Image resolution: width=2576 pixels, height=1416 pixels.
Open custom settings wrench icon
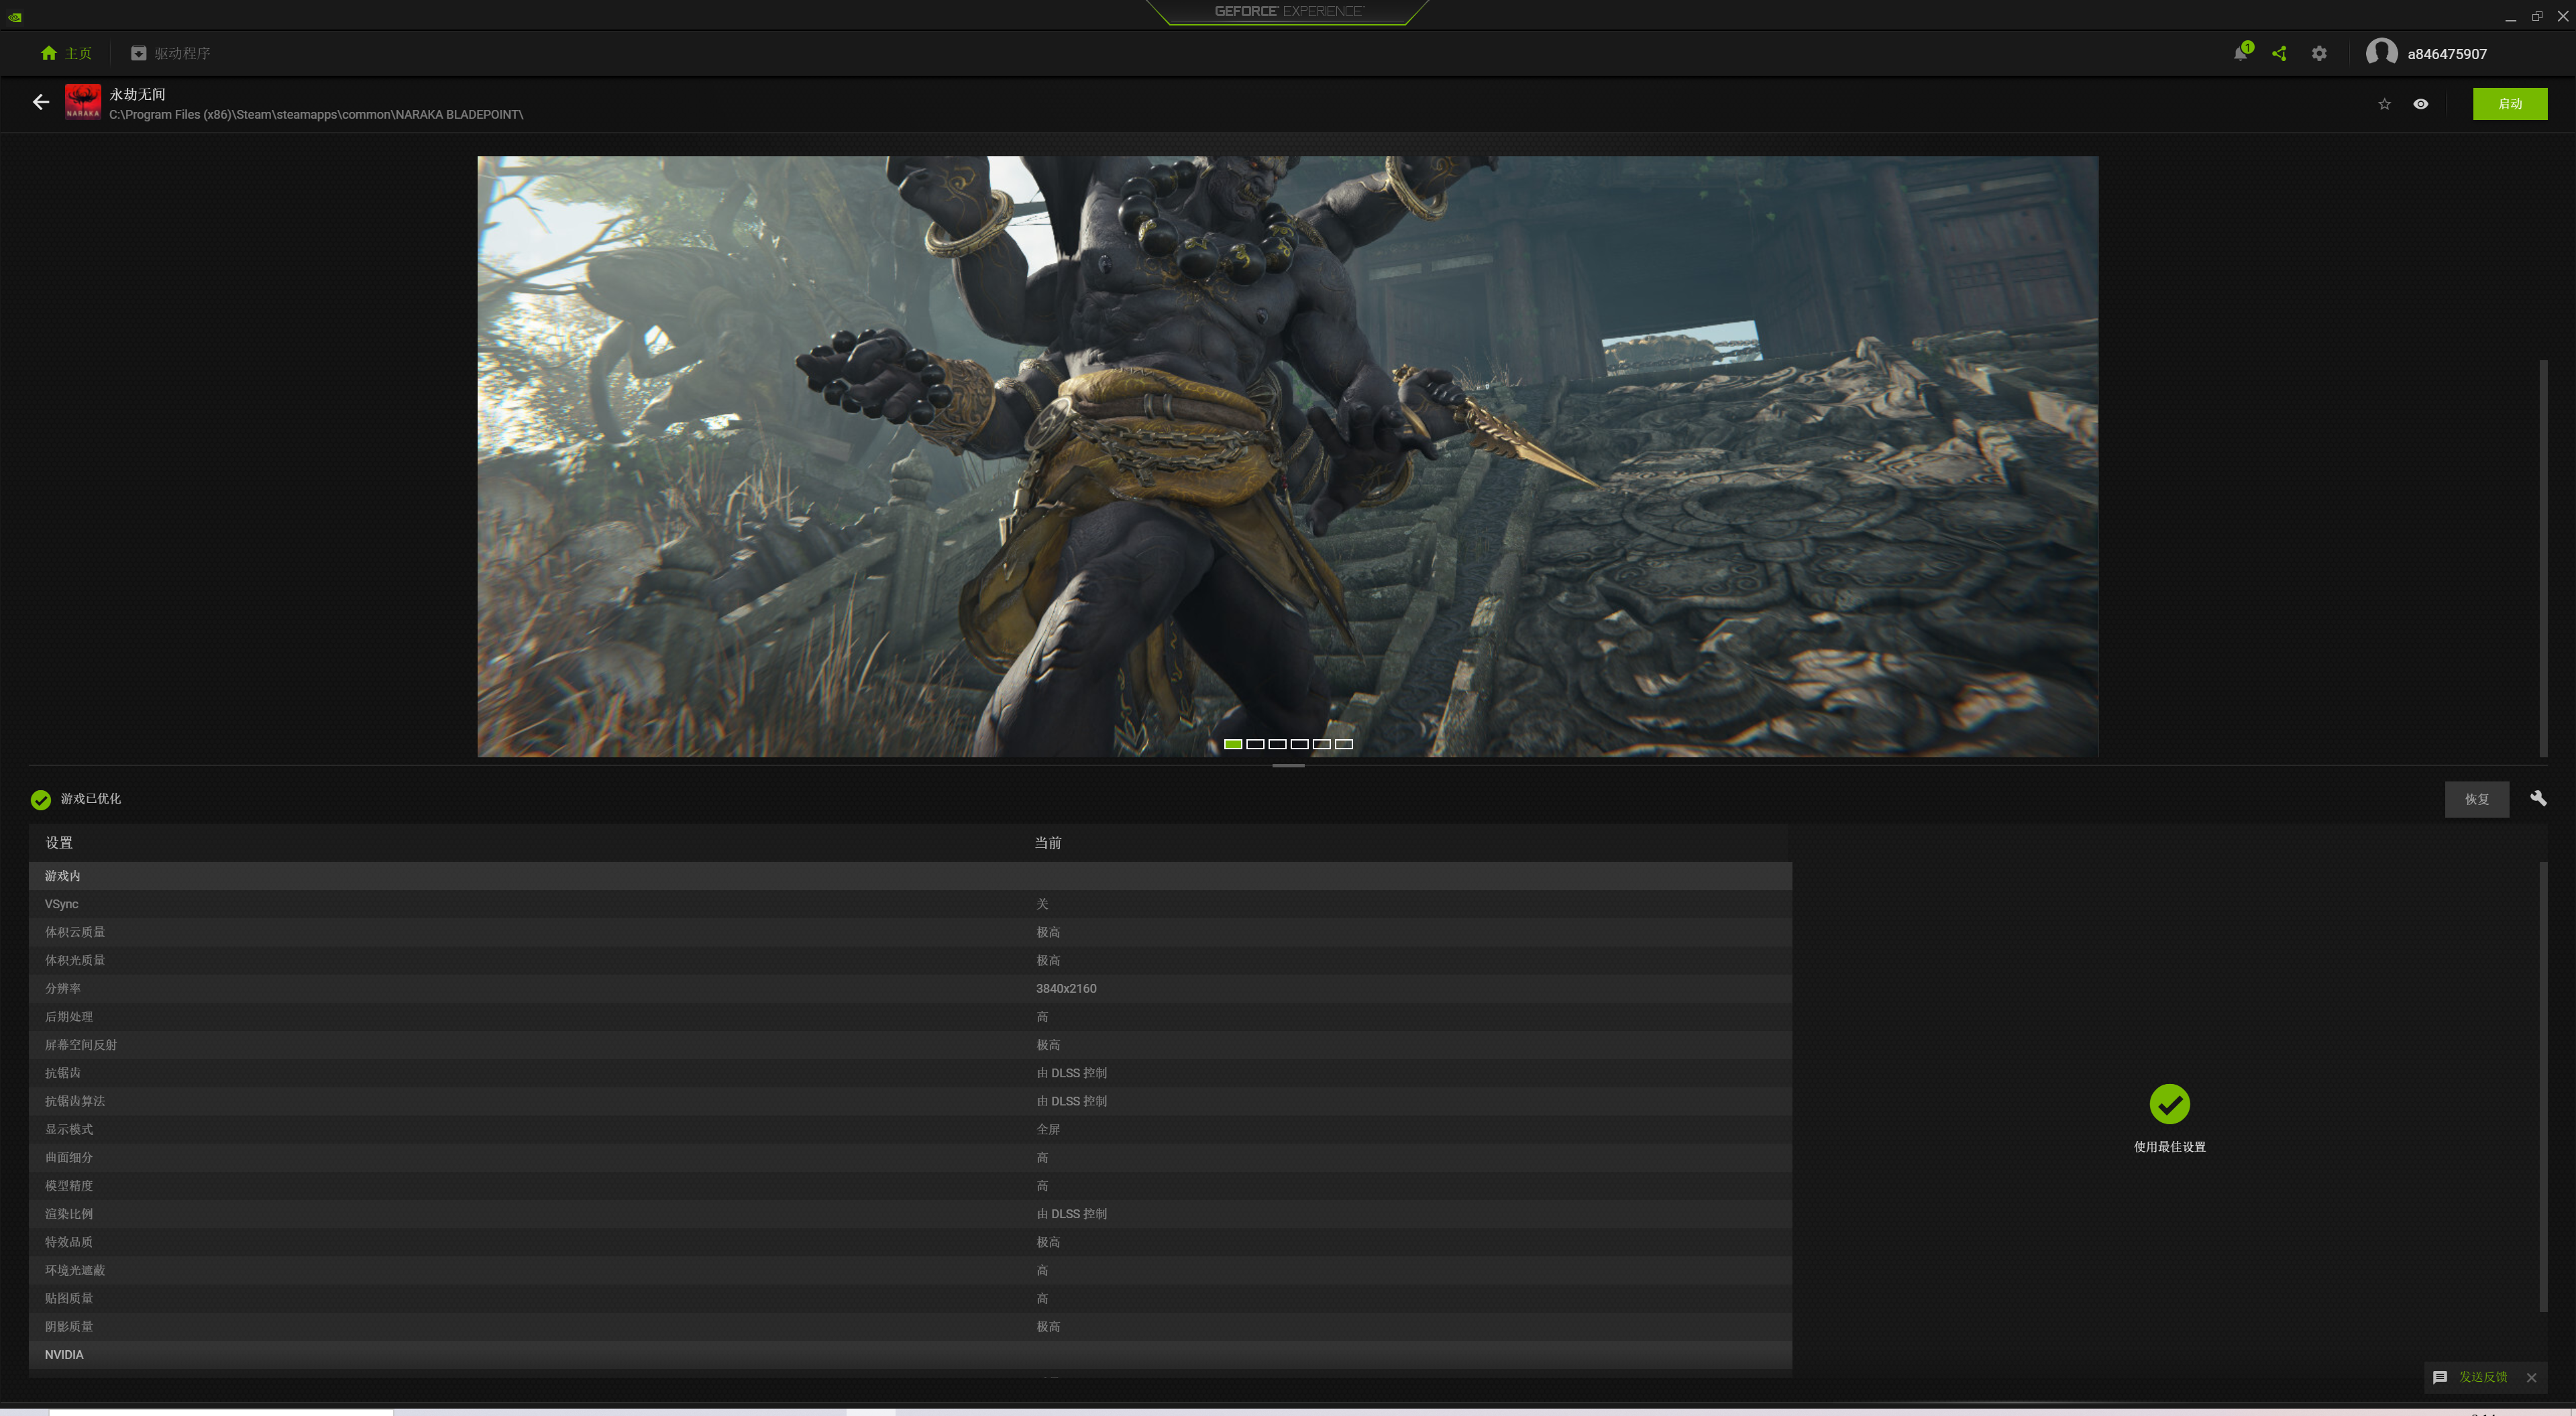tap(2538, 798)
